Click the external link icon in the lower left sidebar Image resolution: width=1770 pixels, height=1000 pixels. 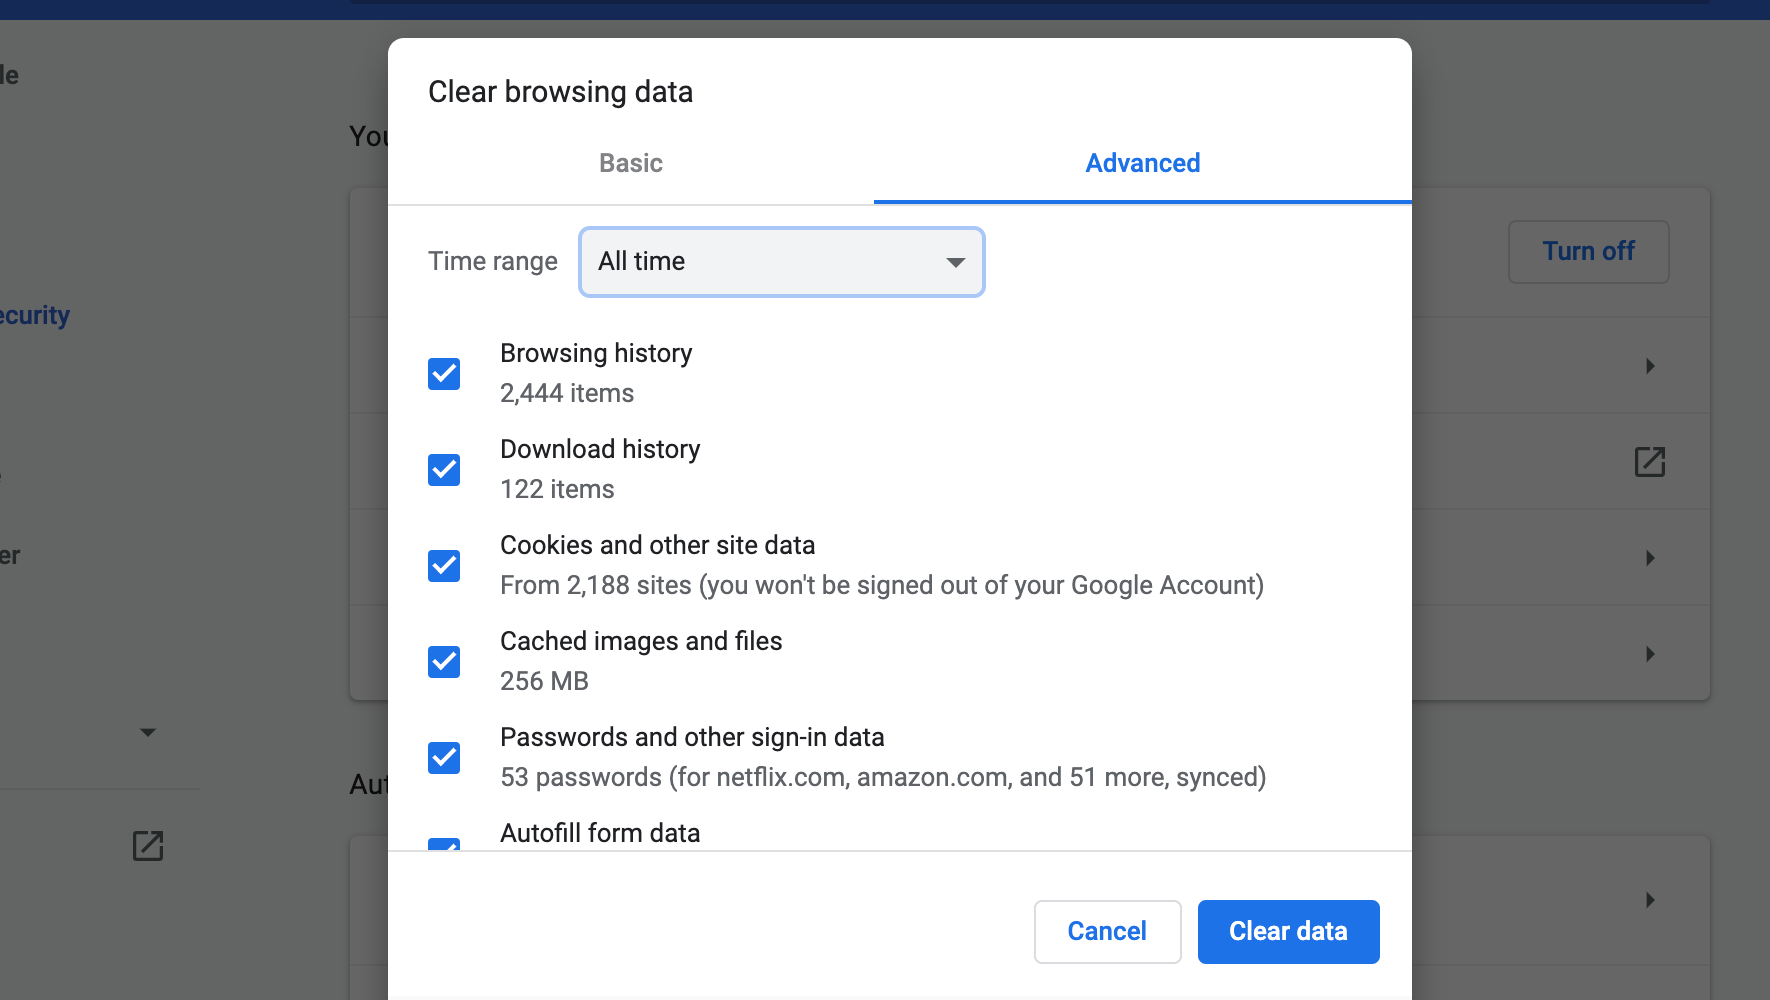point(148,845)
